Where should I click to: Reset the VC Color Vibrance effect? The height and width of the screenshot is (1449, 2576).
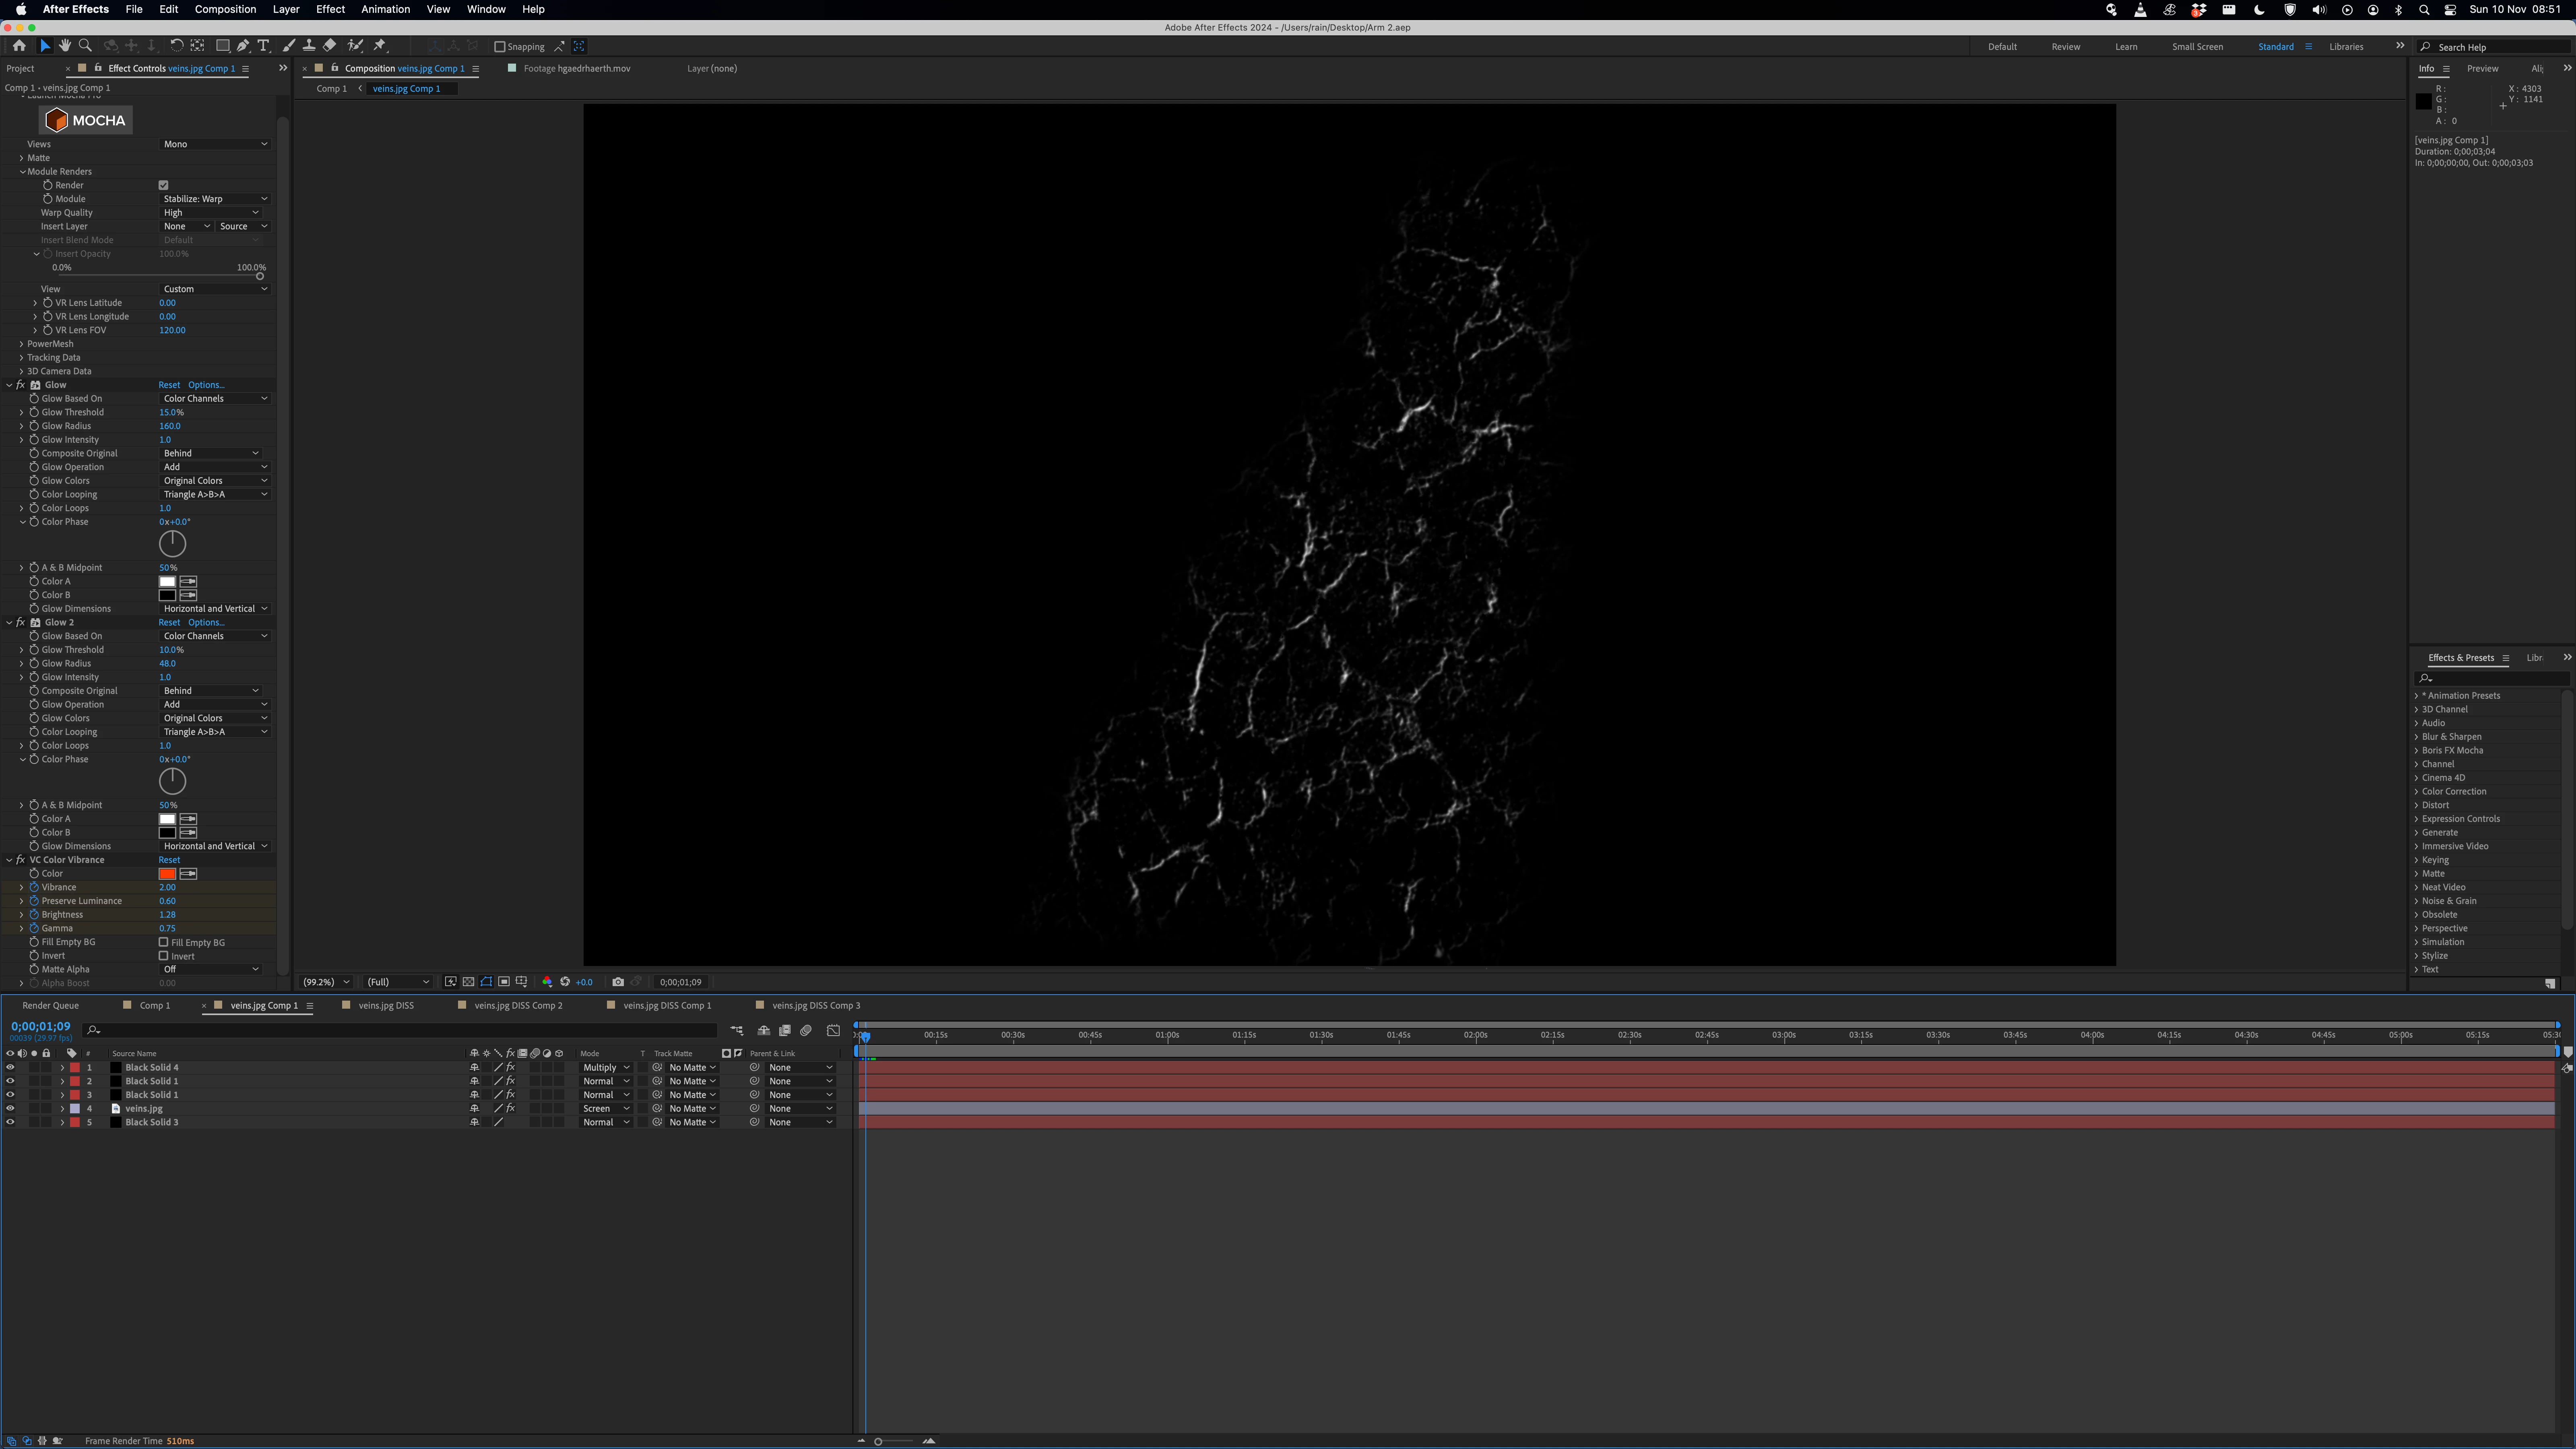point(169,860)
